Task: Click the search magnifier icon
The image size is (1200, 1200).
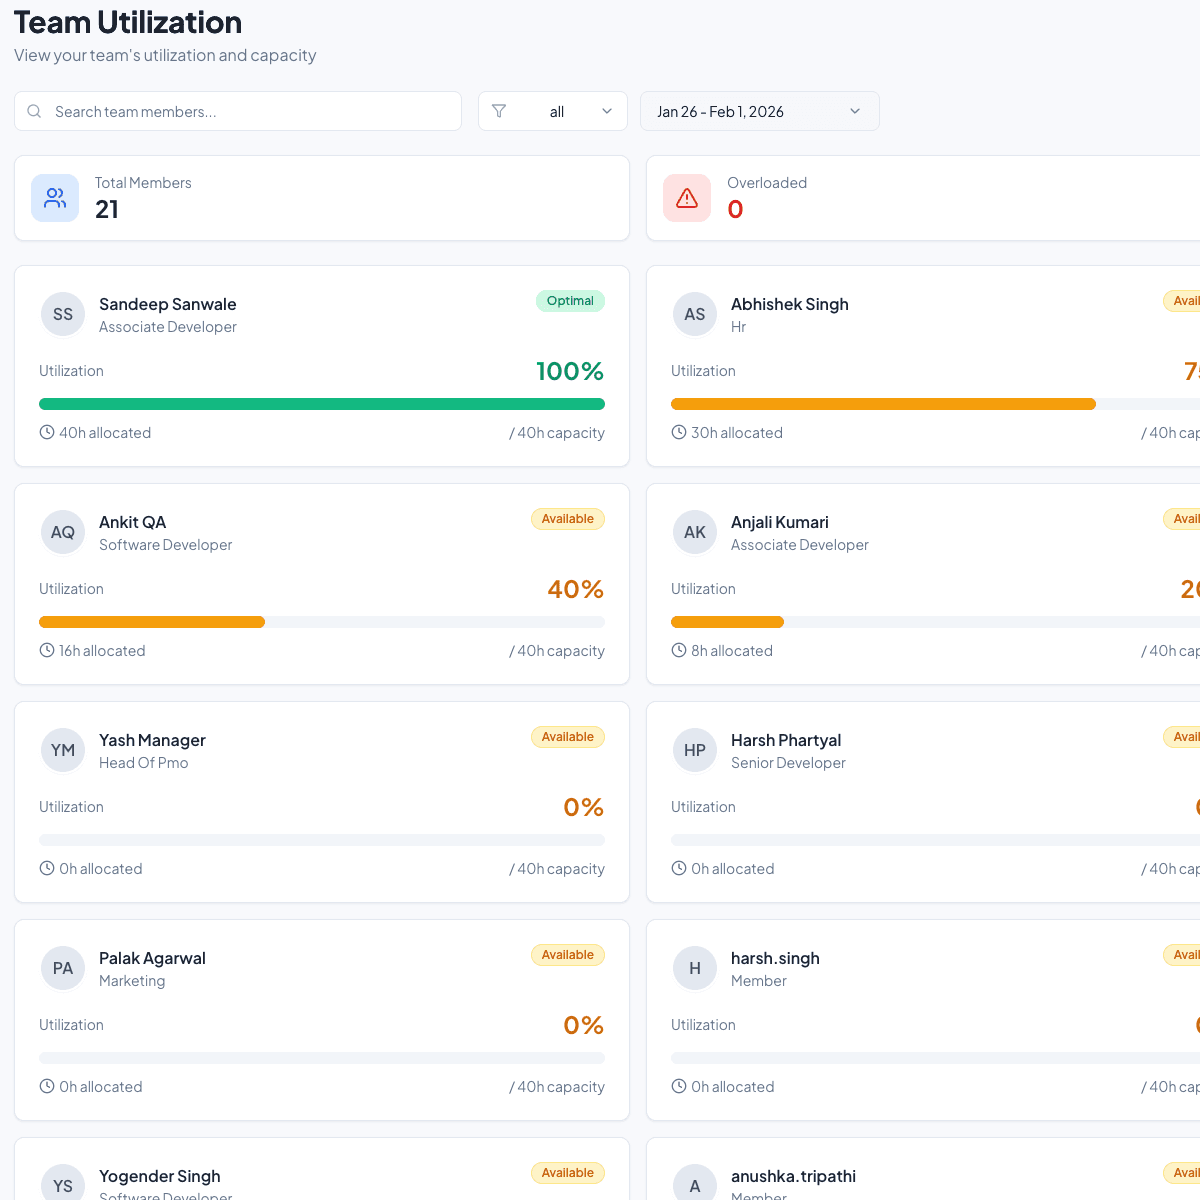Action: (34, 111)
